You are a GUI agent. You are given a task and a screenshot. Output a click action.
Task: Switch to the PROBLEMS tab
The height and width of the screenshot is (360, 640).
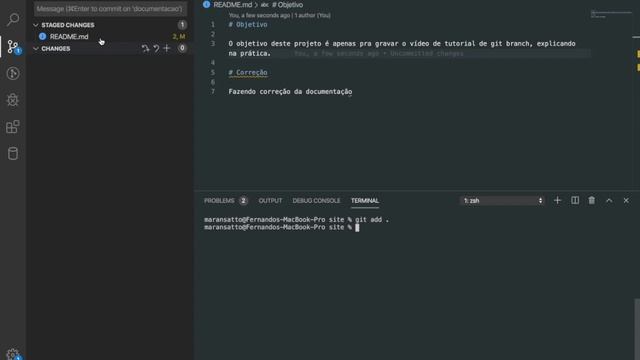click(x=219, y=201)
